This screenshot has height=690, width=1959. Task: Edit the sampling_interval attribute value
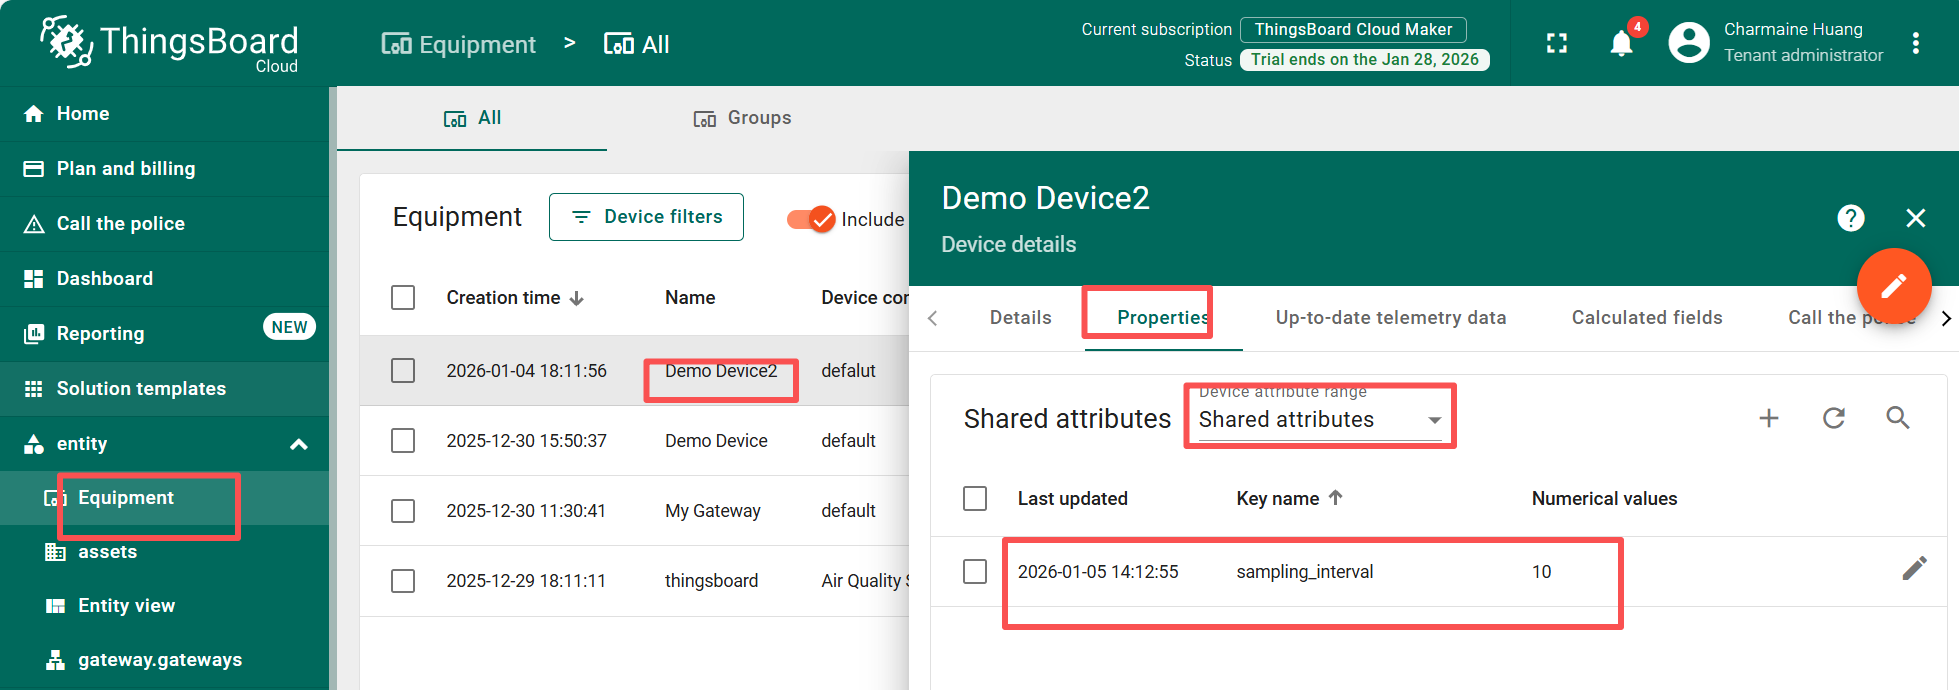[1914, 569]
